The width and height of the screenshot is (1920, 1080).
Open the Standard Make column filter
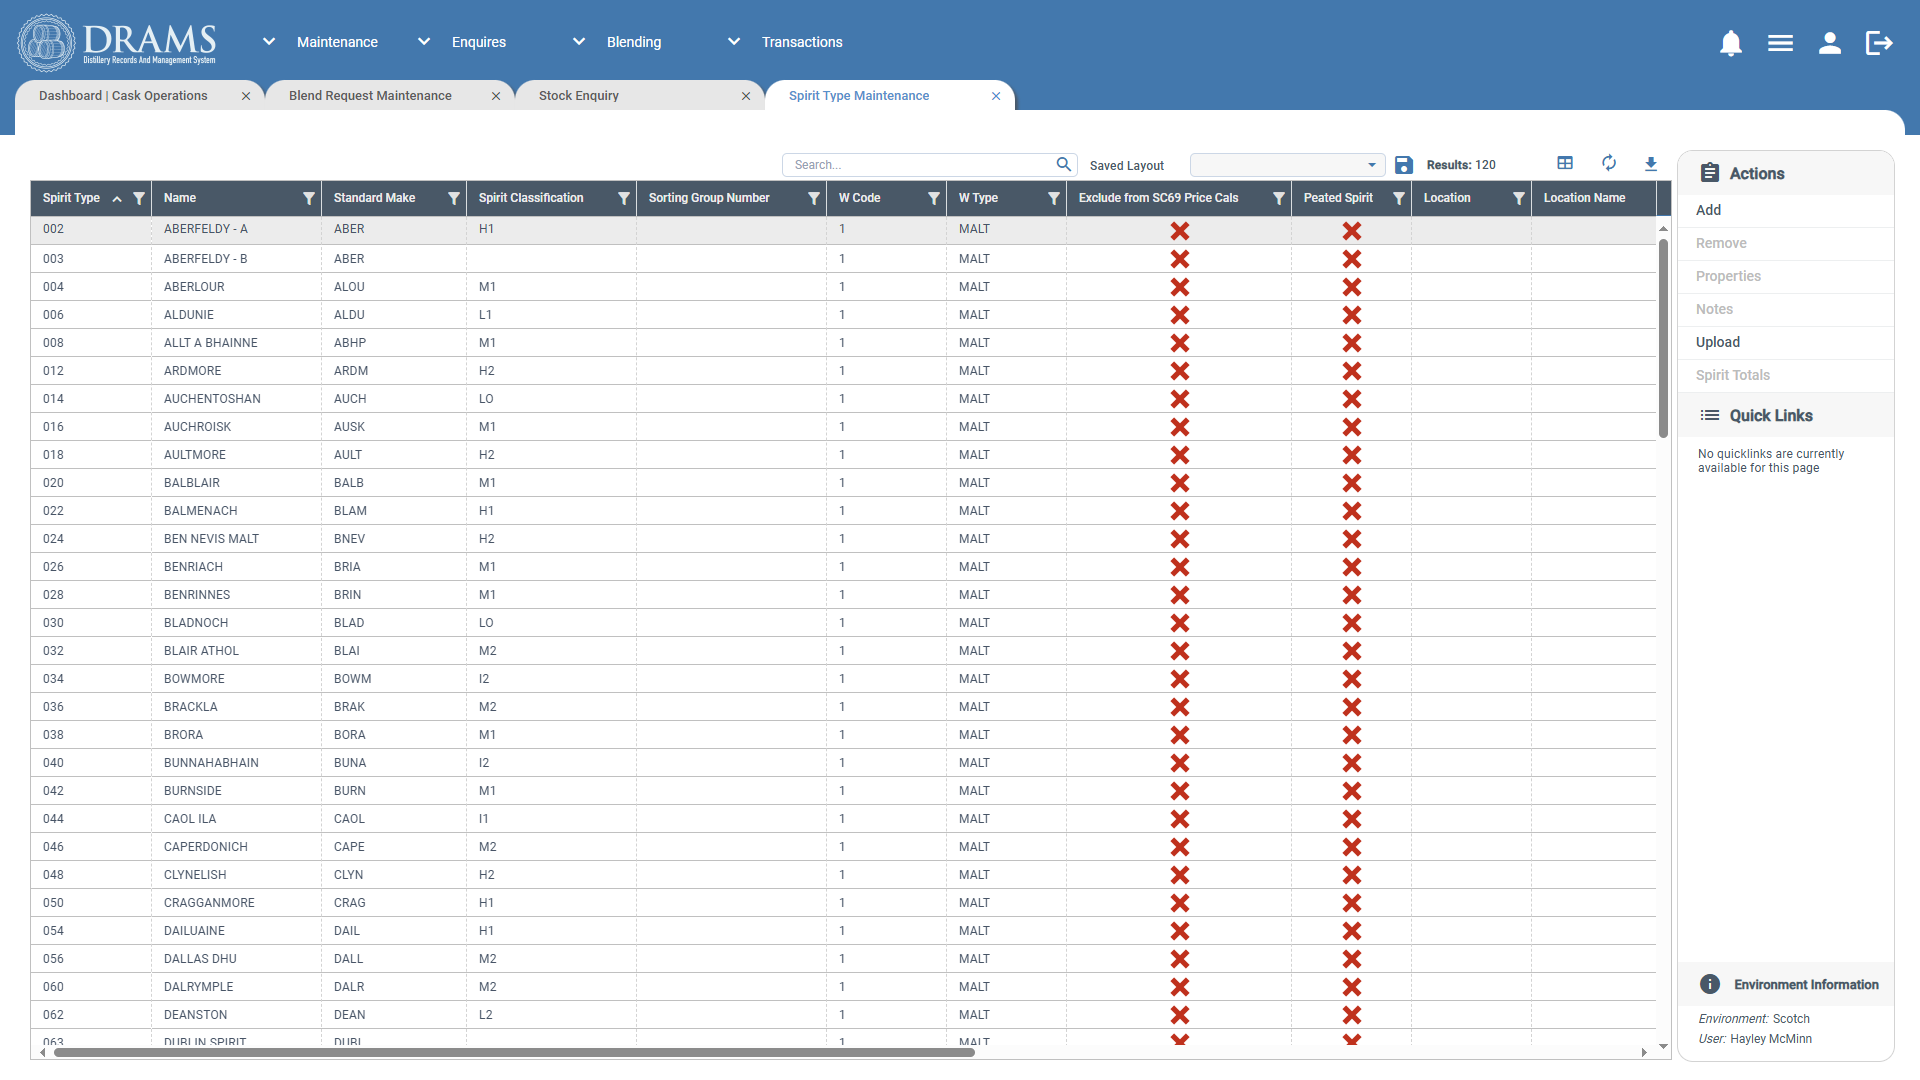454,198
